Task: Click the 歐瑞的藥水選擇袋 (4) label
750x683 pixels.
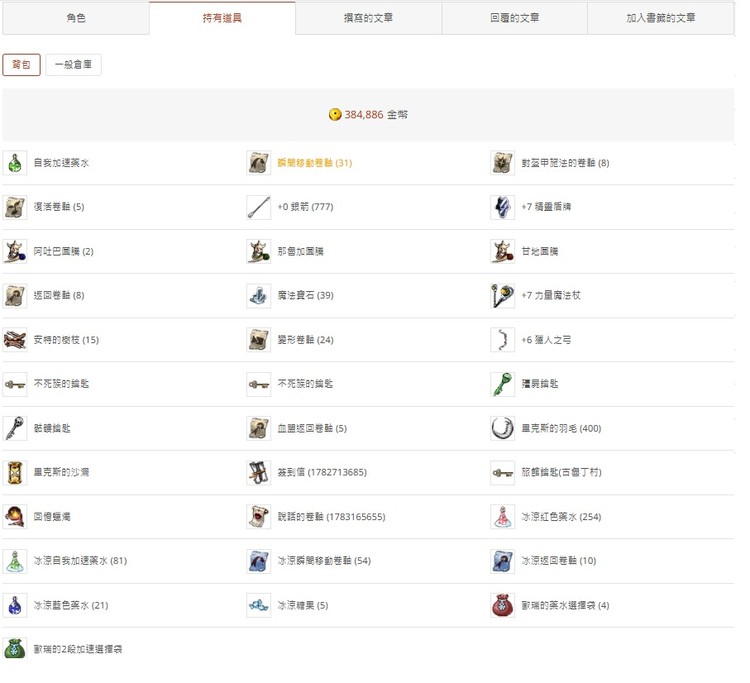Action: tap(565, 606)
